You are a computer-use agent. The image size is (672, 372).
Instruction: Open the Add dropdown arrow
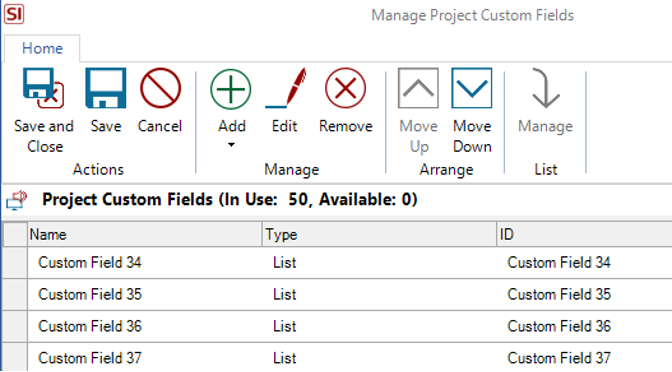click(x=231, y=145)
